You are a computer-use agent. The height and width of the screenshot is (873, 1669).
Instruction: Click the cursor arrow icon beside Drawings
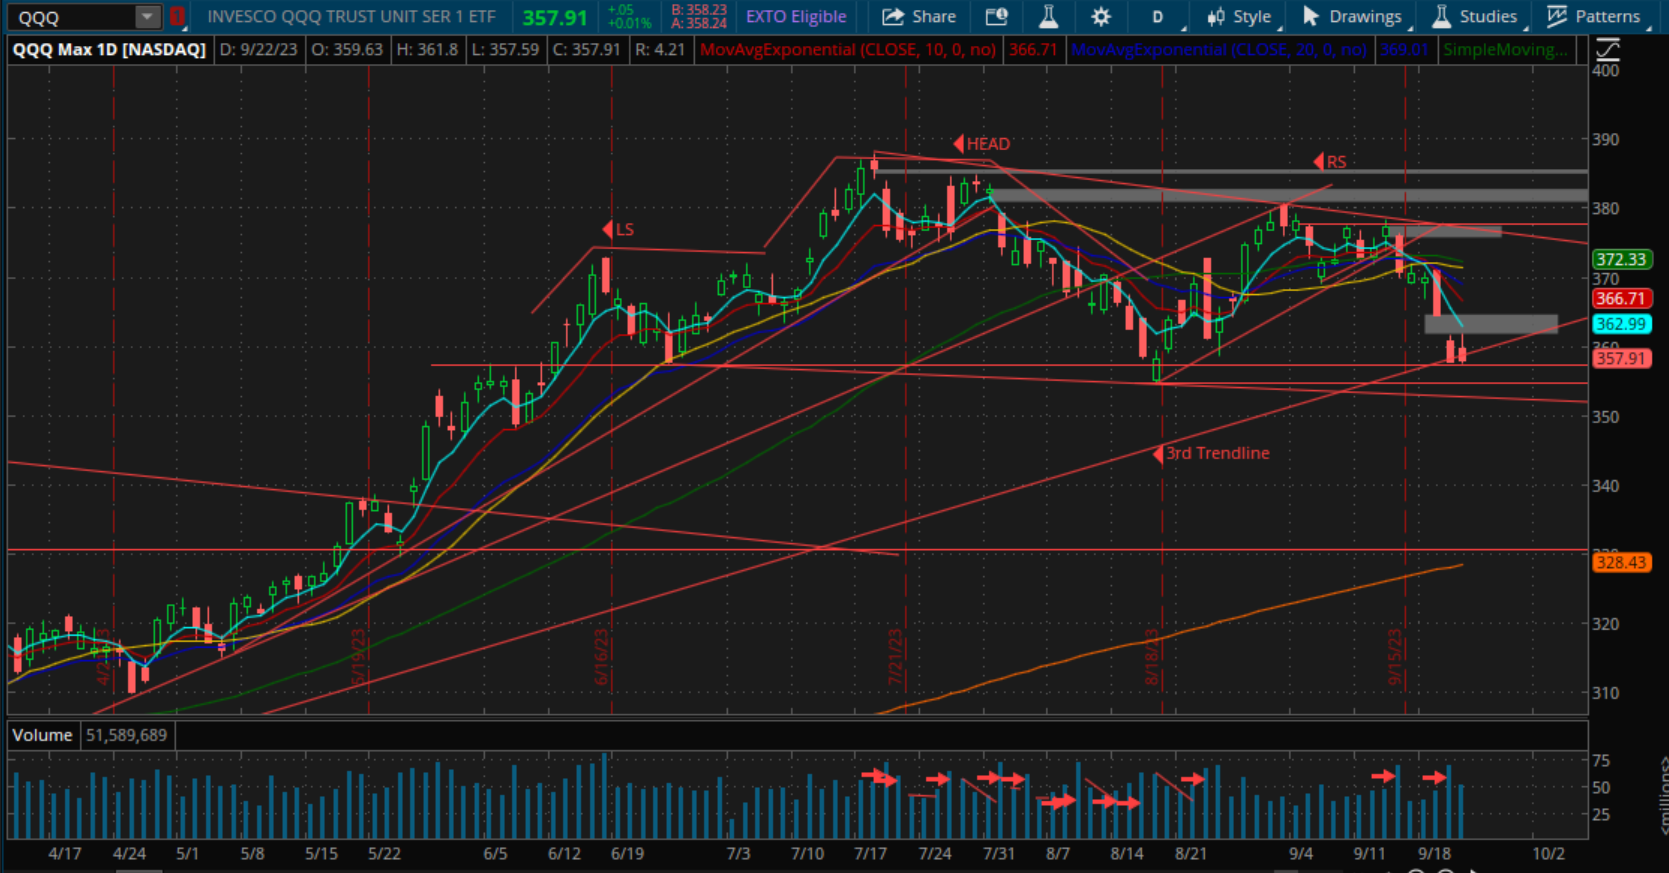coord(1311,17)
